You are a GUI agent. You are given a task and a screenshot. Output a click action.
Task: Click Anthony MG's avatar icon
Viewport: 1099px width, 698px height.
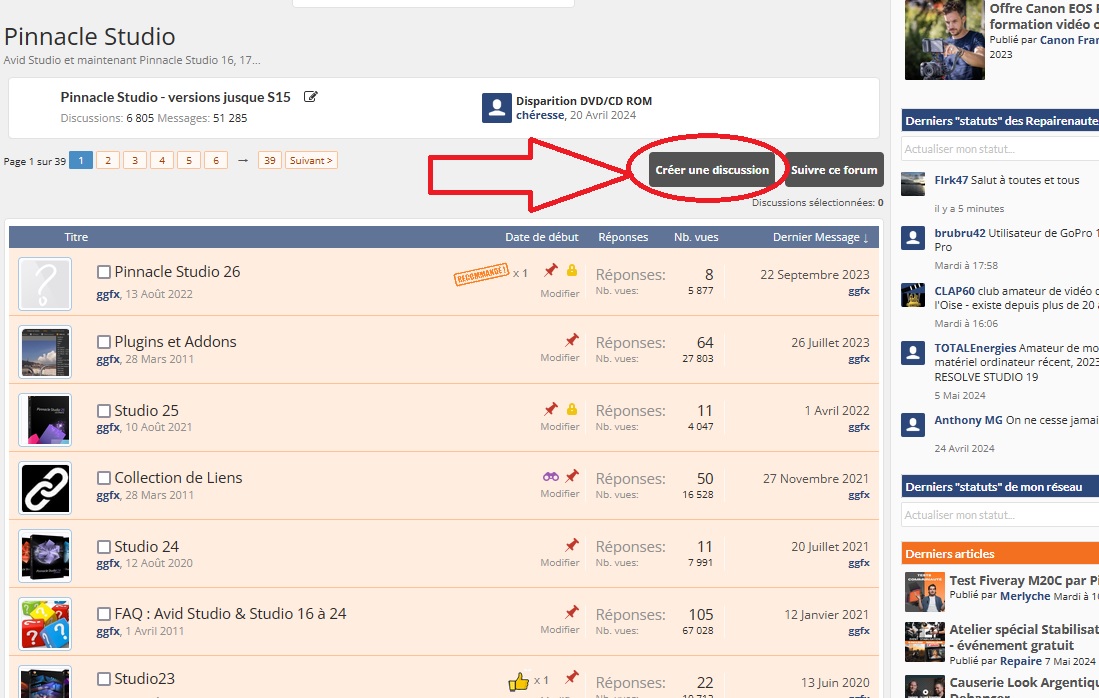click(913, 424)
